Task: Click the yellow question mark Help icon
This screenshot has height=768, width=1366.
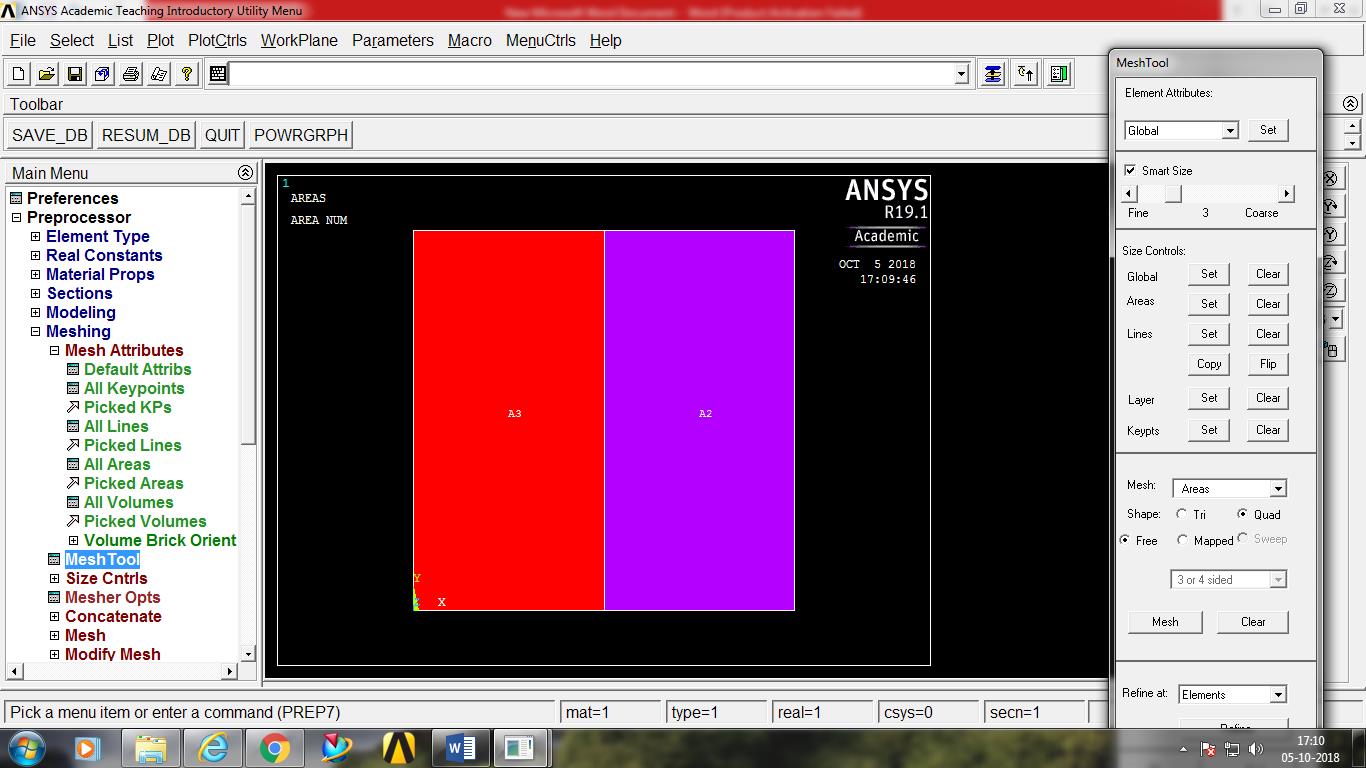Action: (187, 74)
